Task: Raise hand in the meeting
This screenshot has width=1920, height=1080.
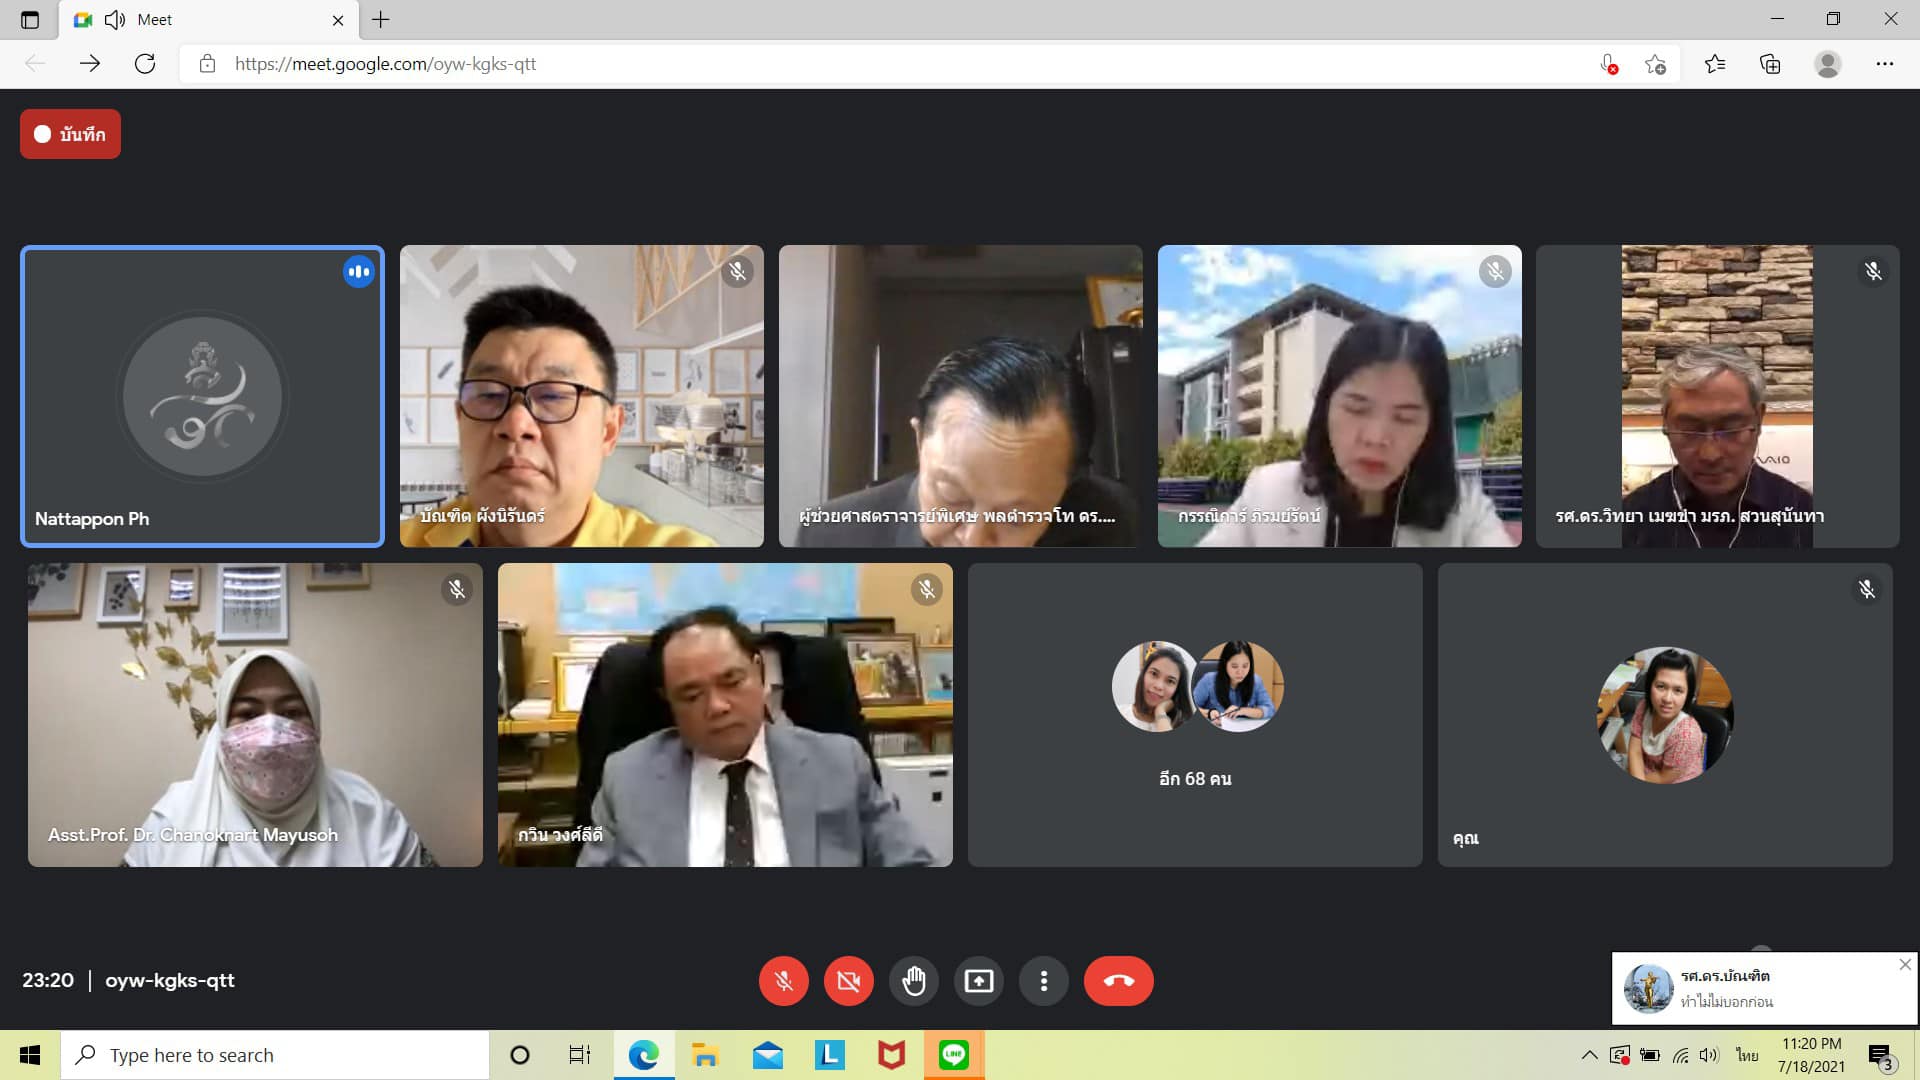Action: coord(913,981)
